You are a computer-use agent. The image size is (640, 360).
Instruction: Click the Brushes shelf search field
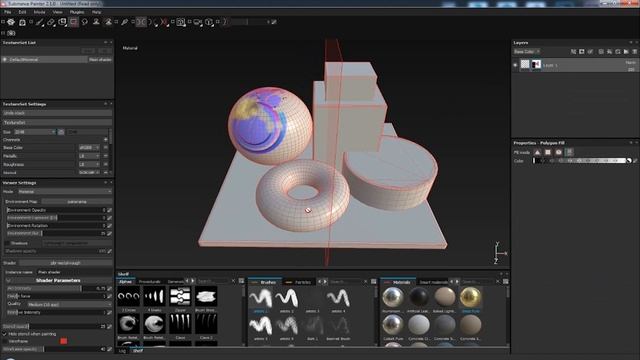click(x=347, y=282)
